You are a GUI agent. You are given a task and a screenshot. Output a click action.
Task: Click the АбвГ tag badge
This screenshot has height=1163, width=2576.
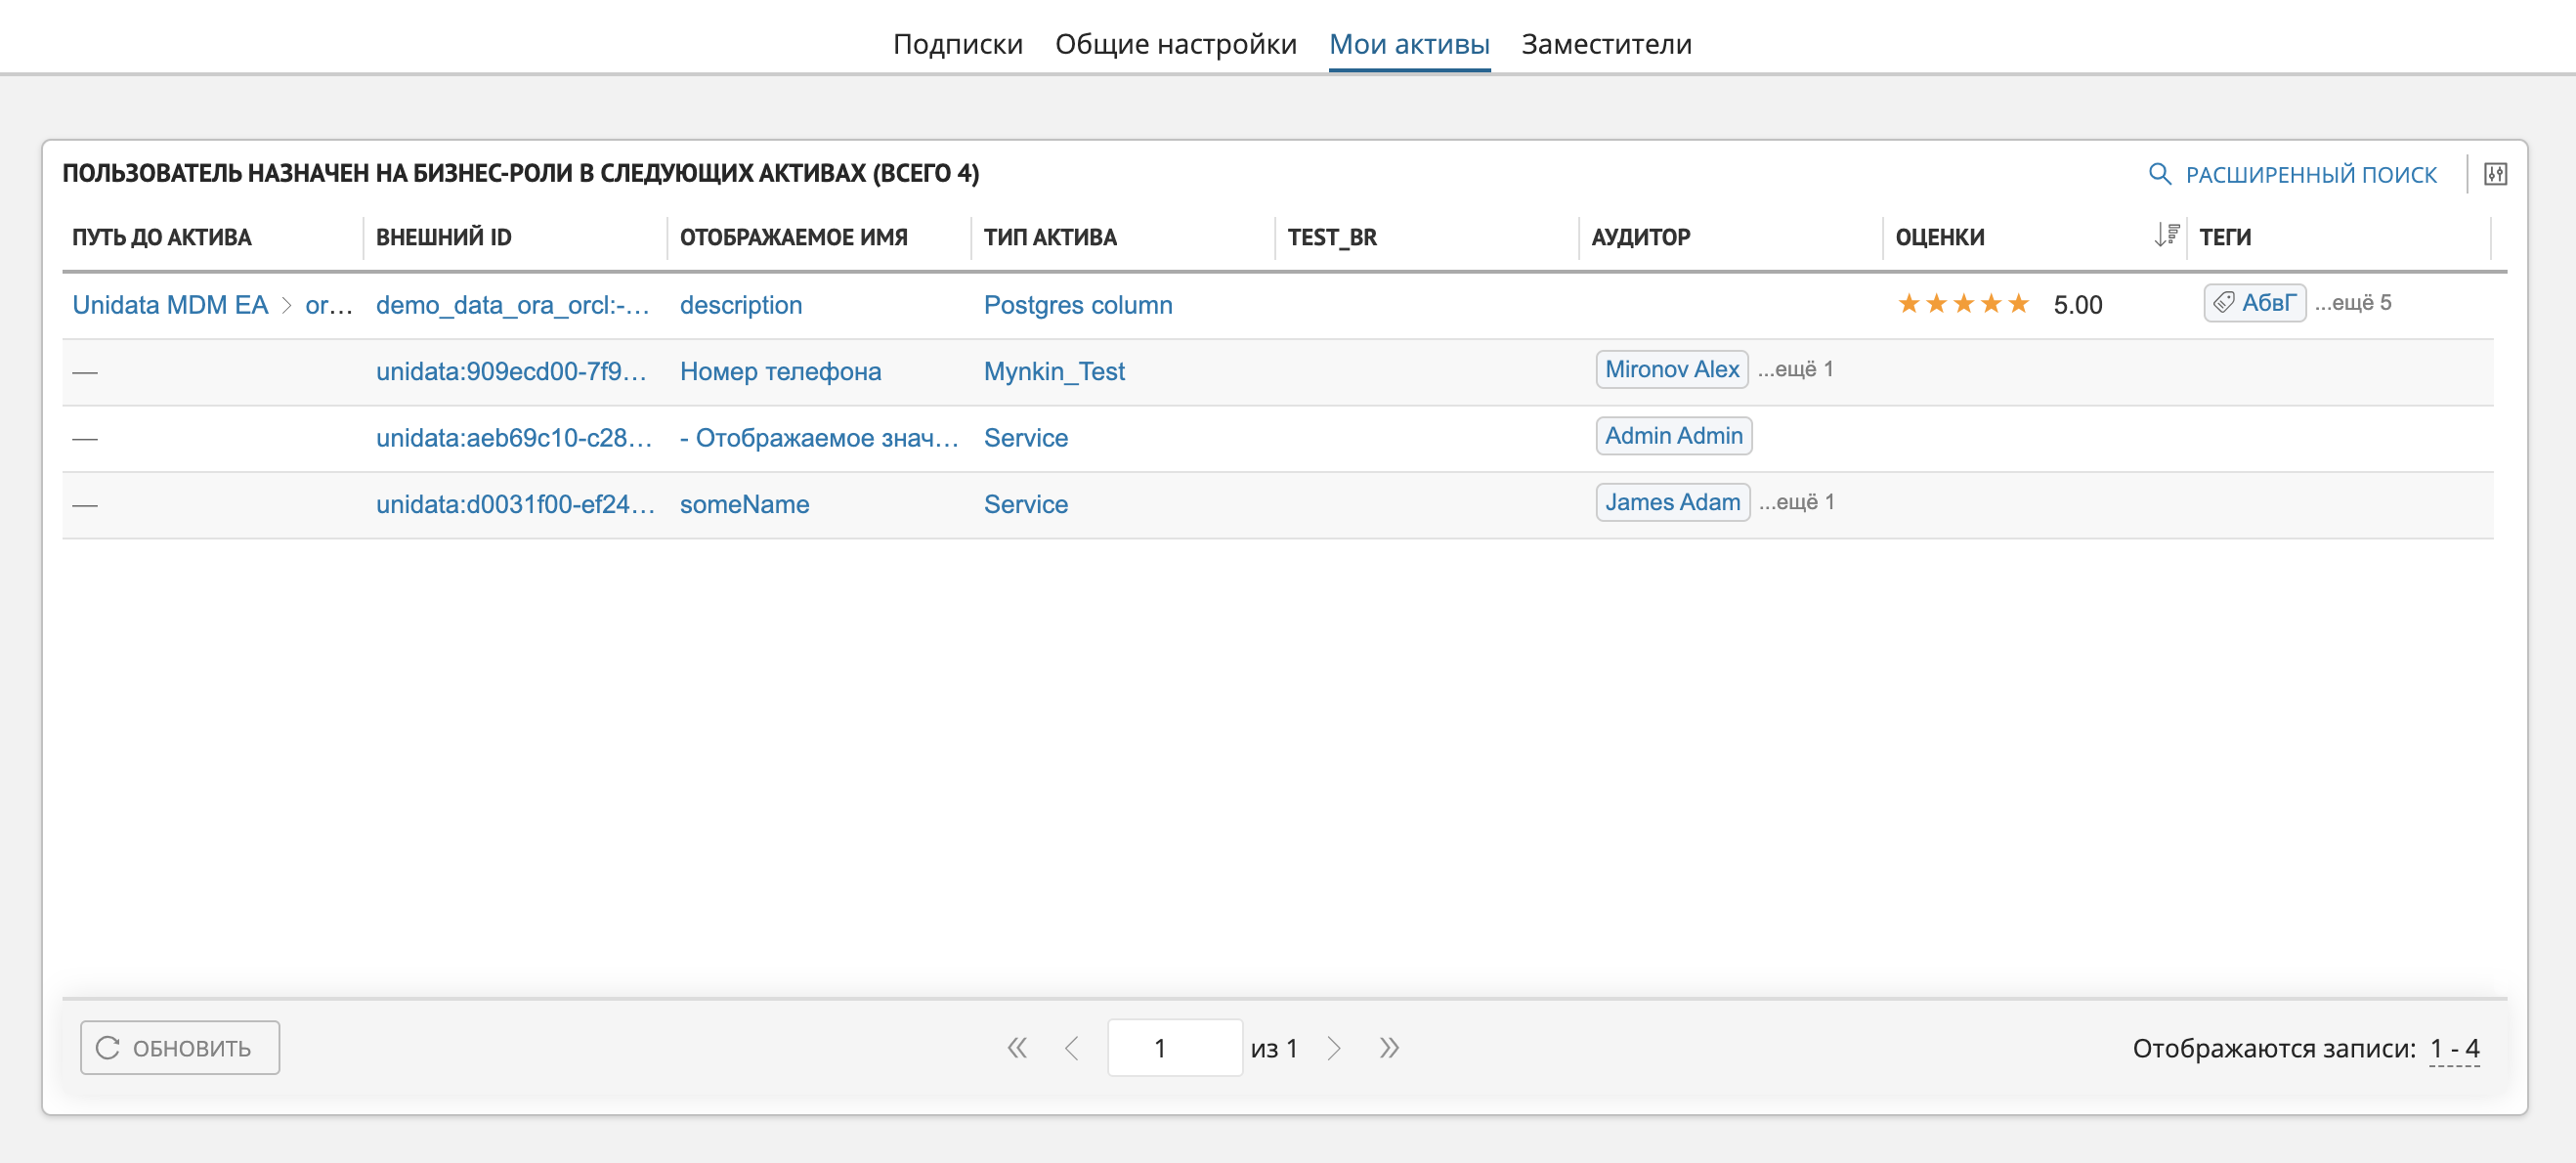click(2254, 302)
